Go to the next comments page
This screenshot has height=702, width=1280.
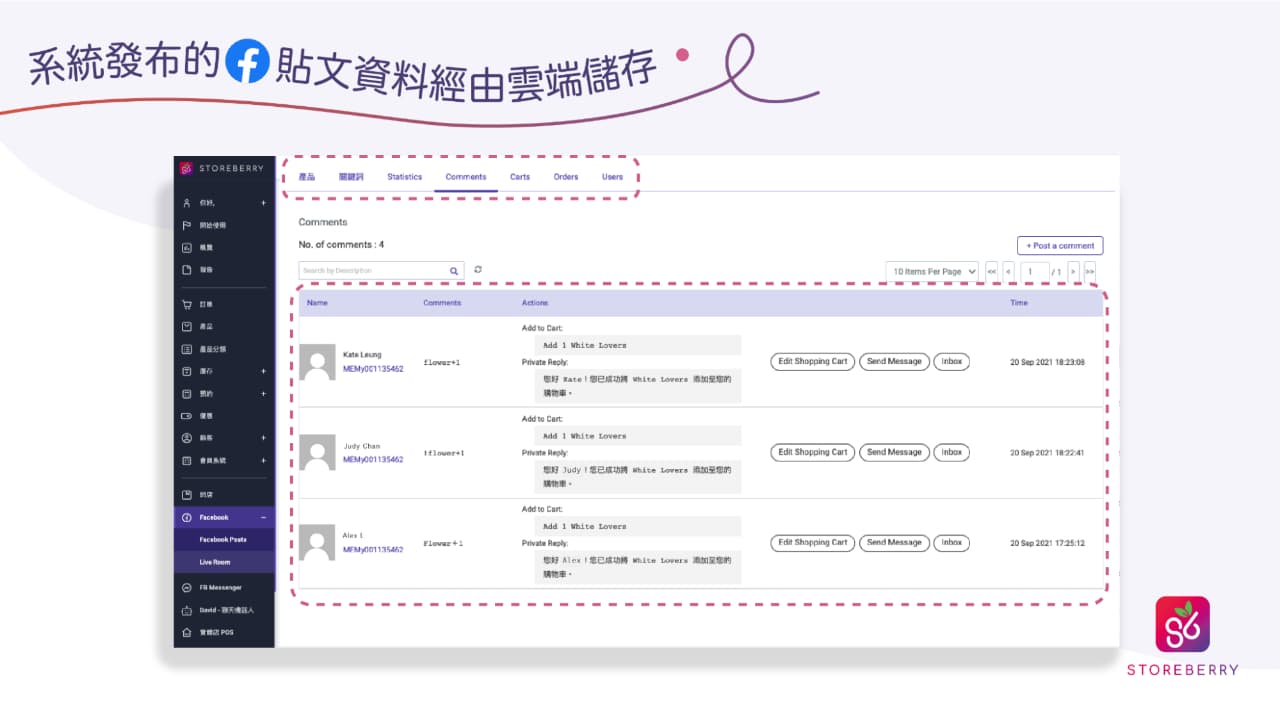1073,271
